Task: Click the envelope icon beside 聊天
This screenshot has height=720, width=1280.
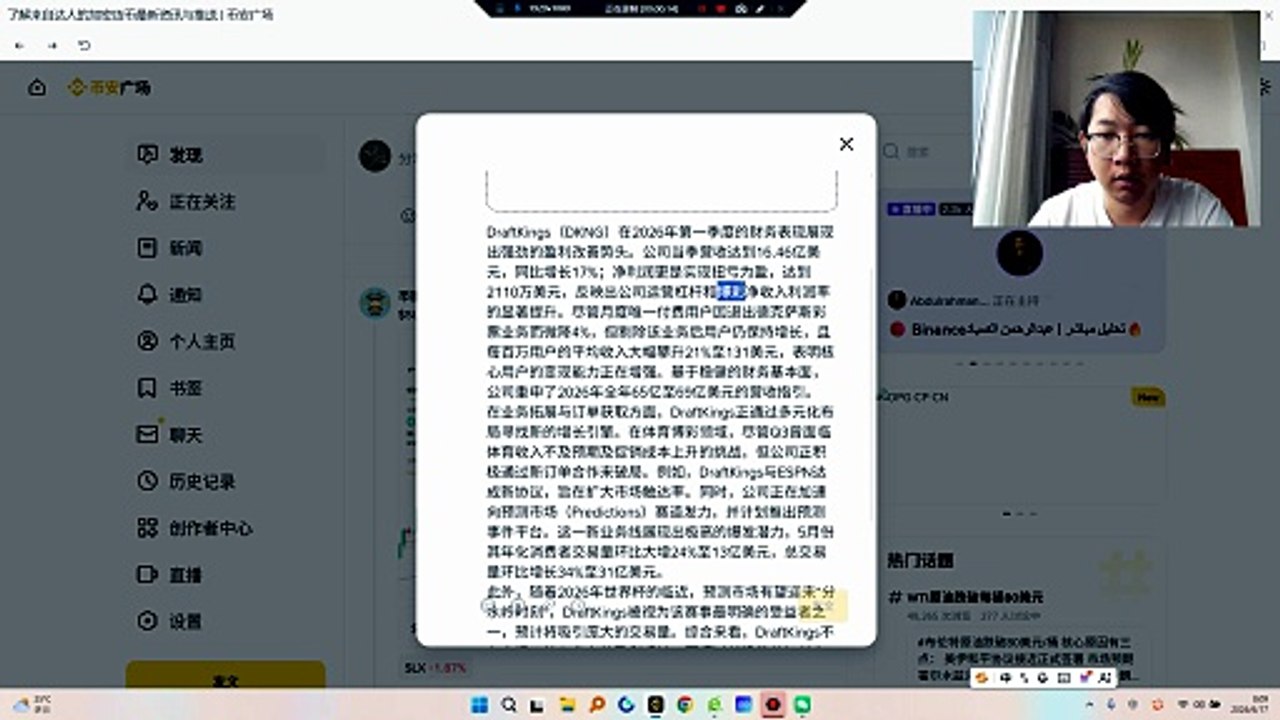Action: [x=147, y=434]
